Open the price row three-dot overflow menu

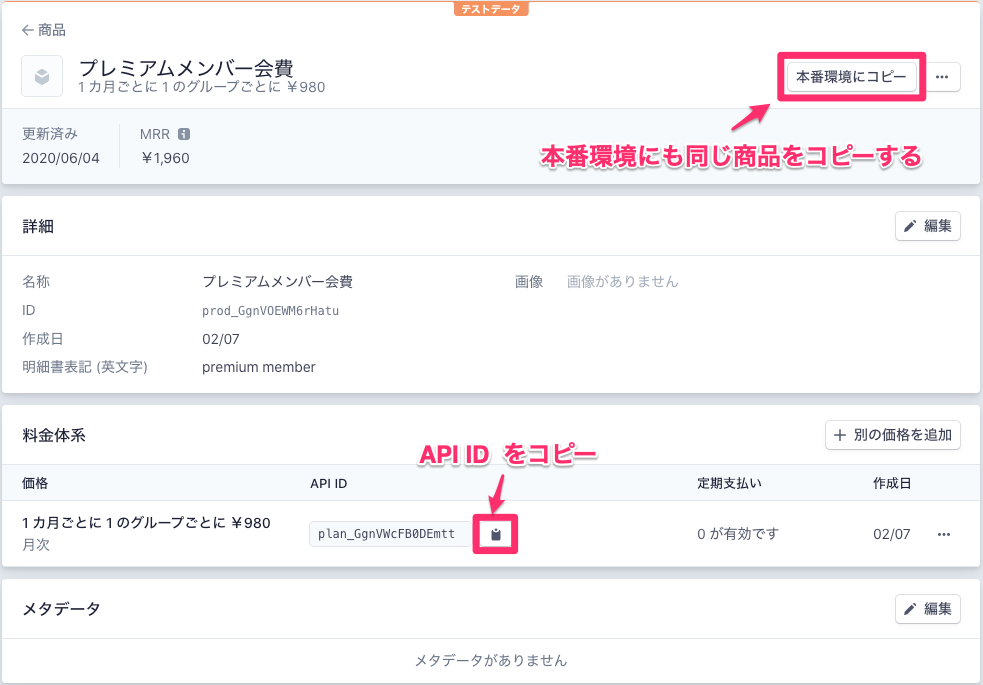coord(944,534)
